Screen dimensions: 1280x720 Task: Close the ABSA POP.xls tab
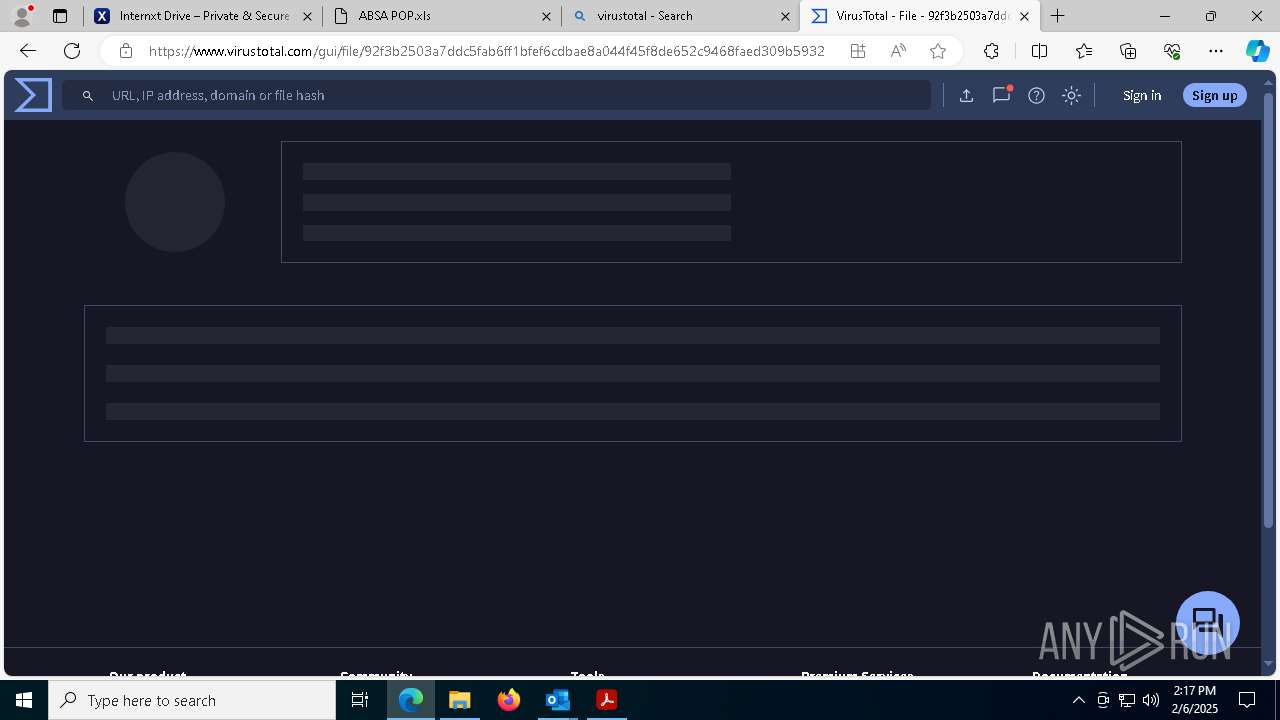546,16
